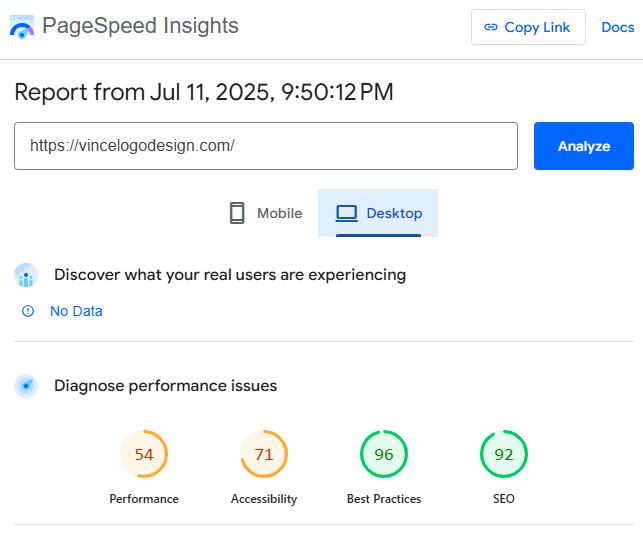The height and width of the screenshot is (537, 643).
Task: Select the Mobile phone icon
Action: [237, 213]
